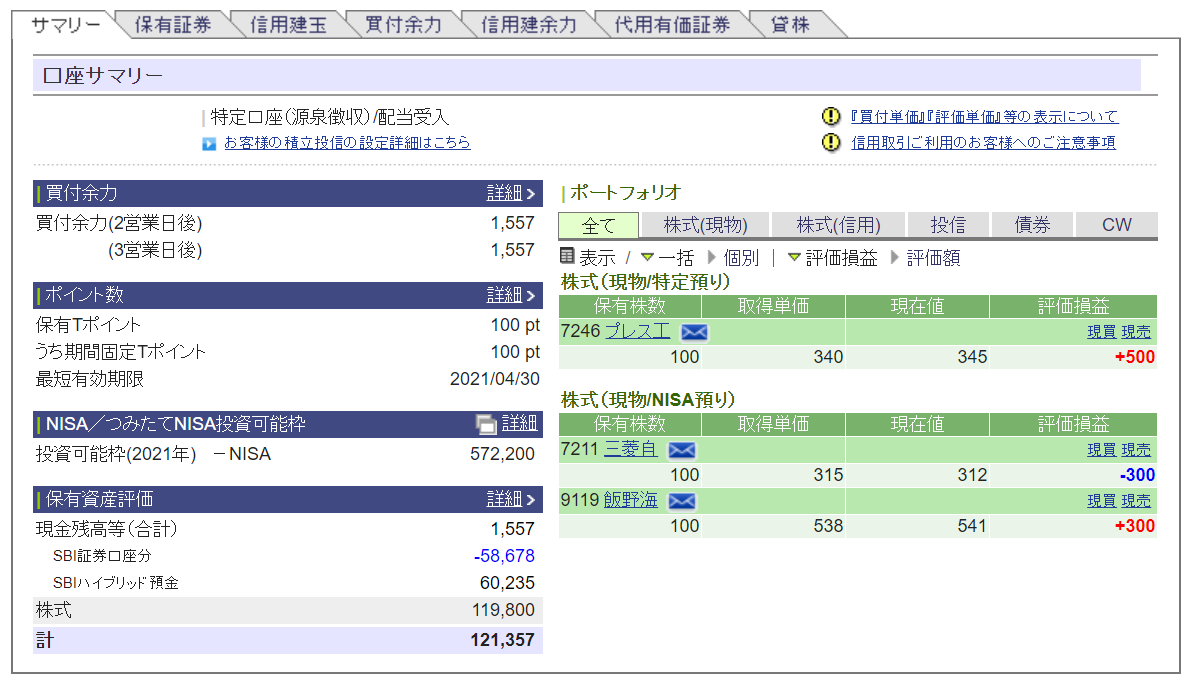Click 現売 for 7211 三菱自
This screenshot has width=1190, height=683.
click(x=1136, y=450)
